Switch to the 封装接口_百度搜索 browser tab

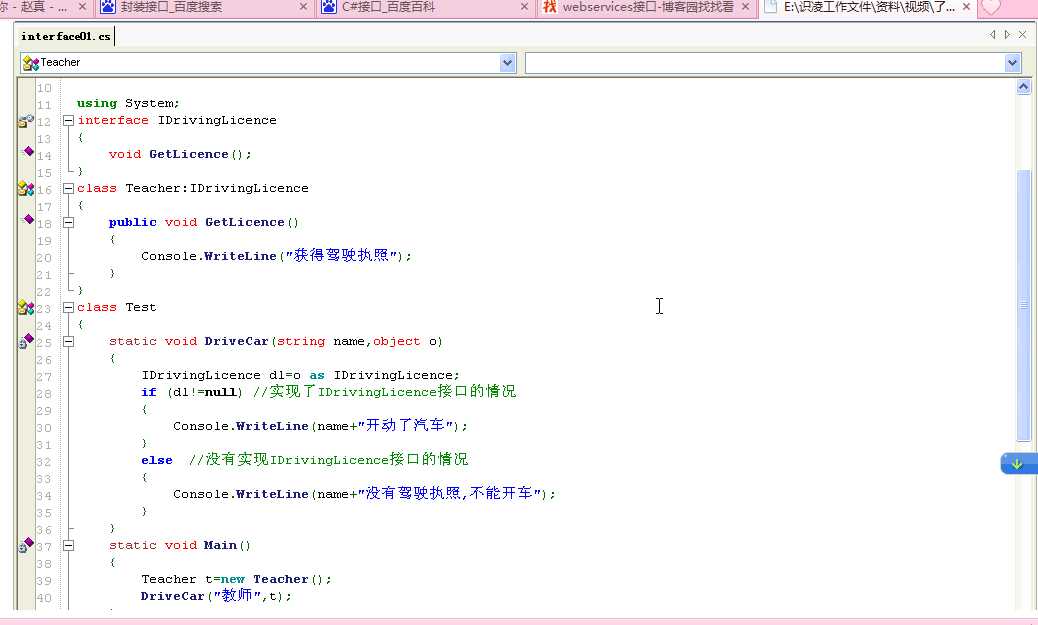205,7
